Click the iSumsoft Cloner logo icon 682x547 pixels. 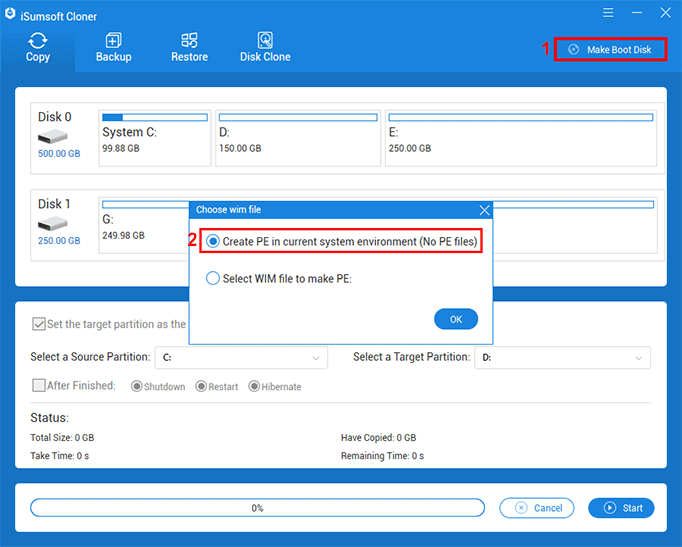[x=10, y=14]
